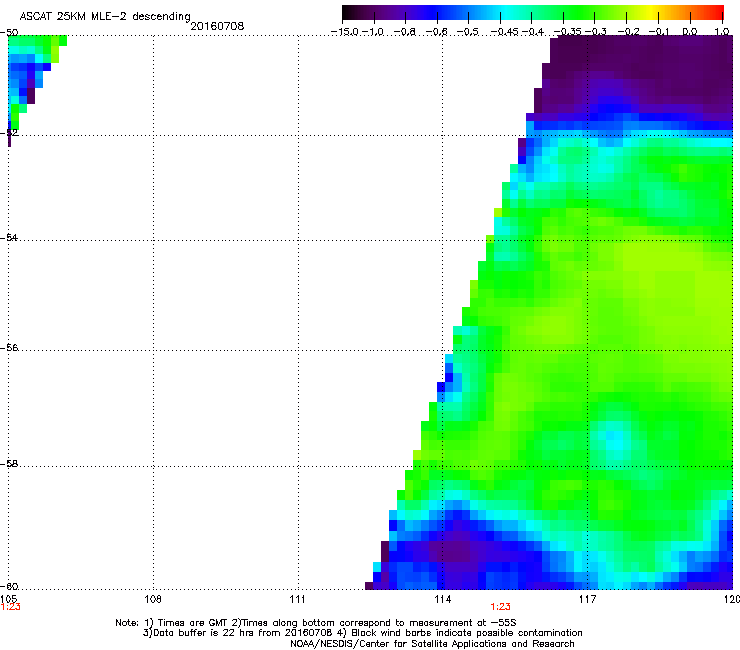Click the -56 latitude axis label

click(x=9, y=347)
